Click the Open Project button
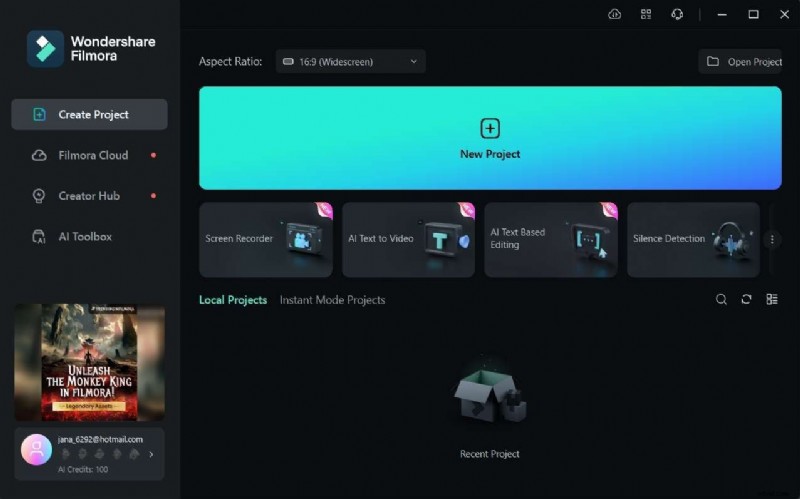The image size is (800, 499). pyautogui.click(x=741, y=62)
